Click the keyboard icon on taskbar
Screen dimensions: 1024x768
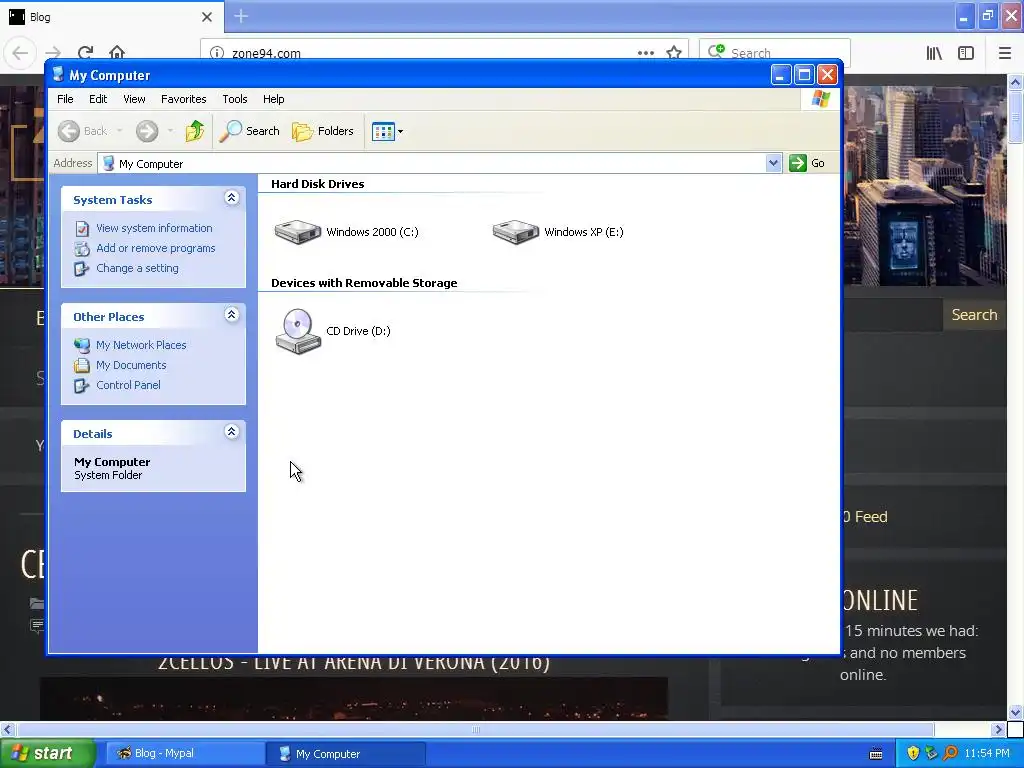[876, 754]
